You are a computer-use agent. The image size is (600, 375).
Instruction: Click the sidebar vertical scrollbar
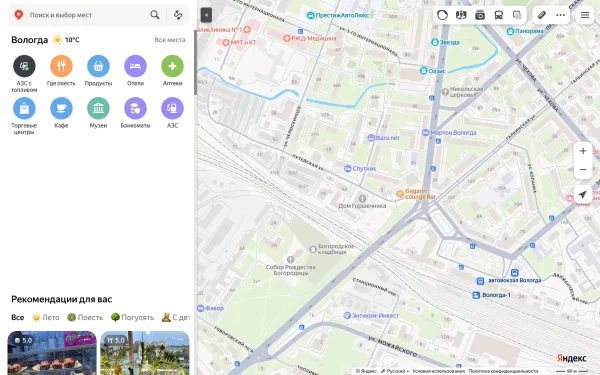point(196,61)
